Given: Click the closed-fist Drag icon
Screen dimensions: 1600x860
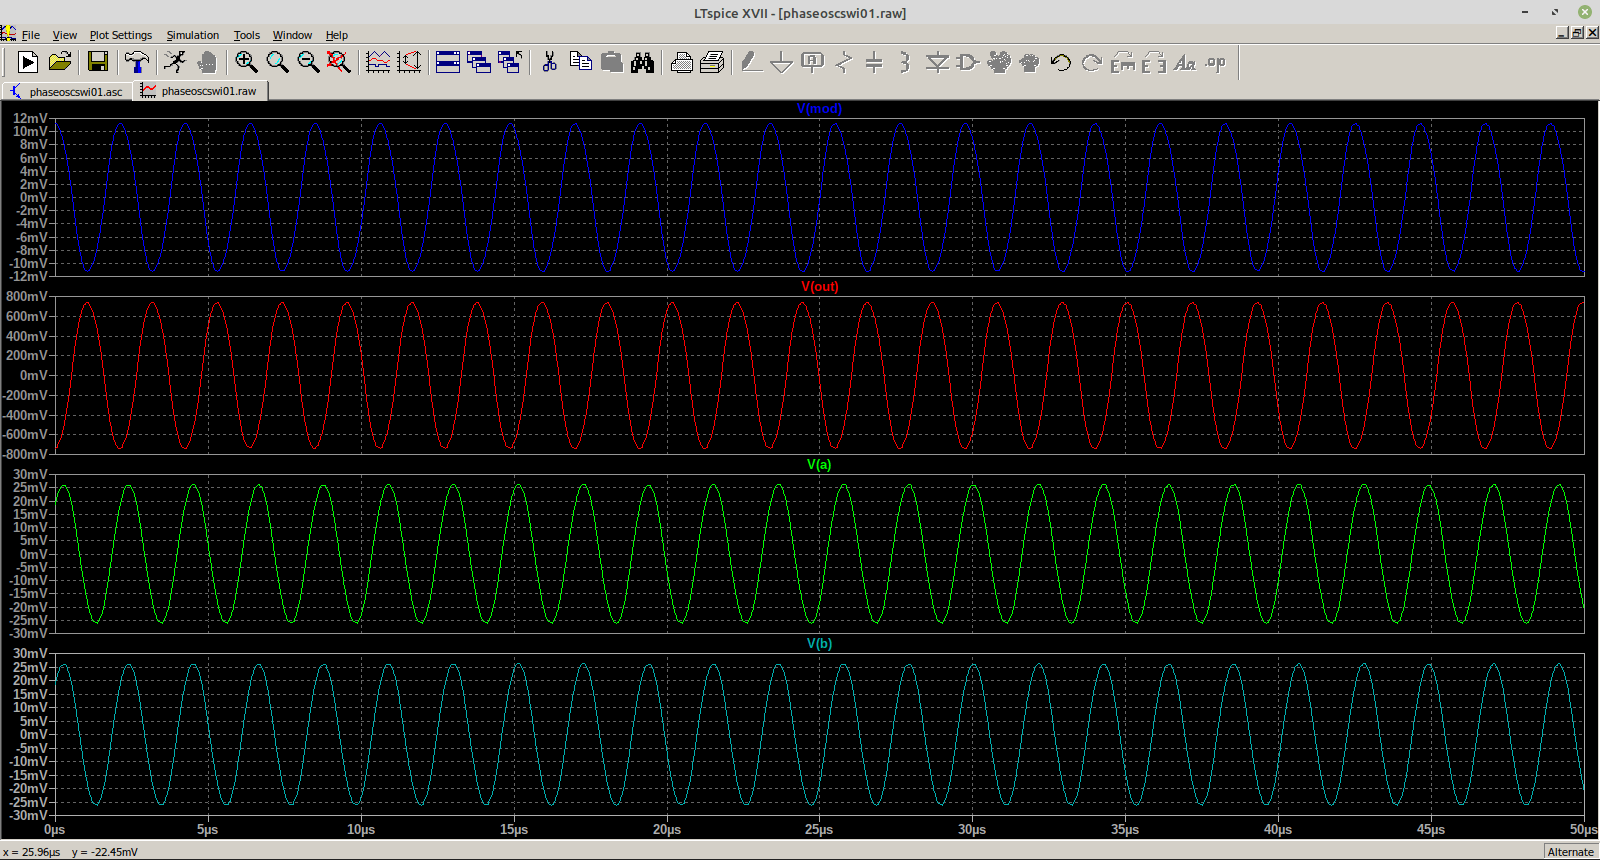Looking at the screenshot, I should point(1030,62).
